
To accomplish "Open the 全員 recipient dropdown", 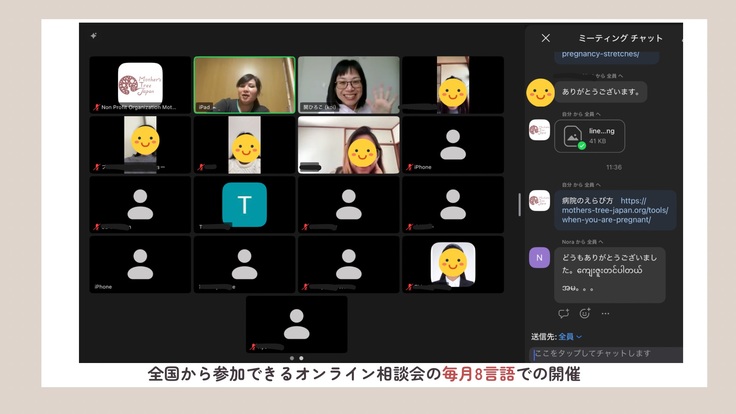I will click(571, 337).
